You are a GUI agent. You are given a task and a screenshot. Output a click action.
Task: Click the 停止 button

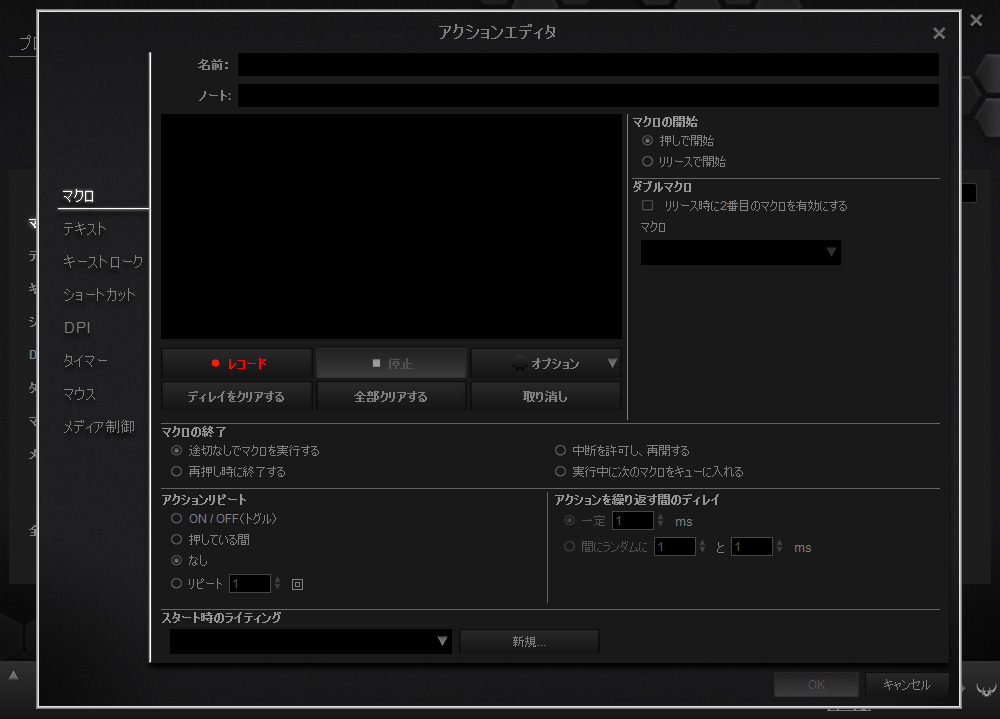click(x=392, y=363)
